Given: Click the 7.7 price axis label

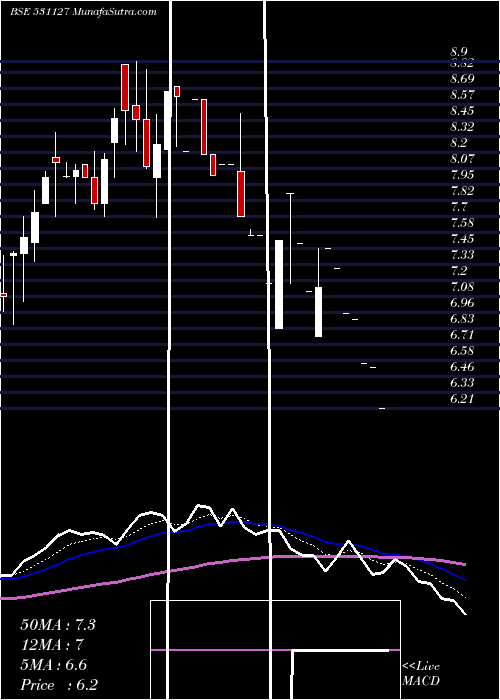Looking at the screenshot, I should (x=459, y=207).
